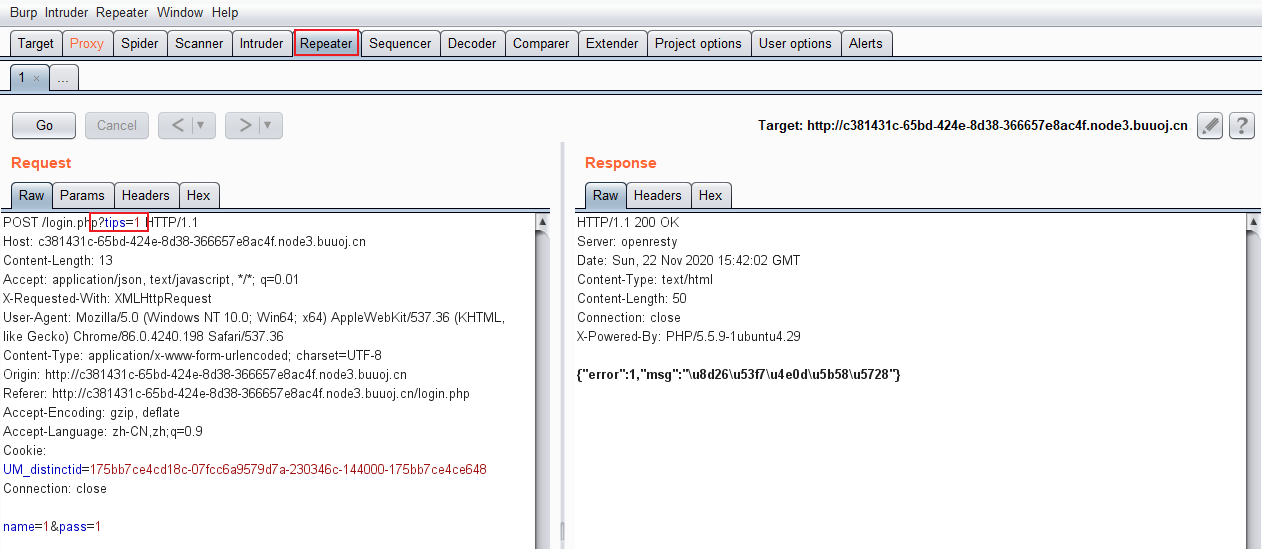
Task: Switch to the Decoder tab
Action: click(472, 44)
